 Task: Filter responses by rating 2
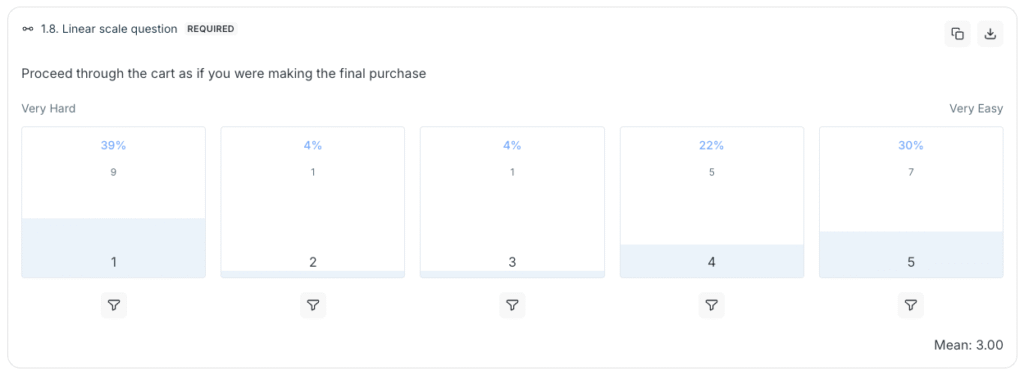pyautogui.click(x=313, y=305)
